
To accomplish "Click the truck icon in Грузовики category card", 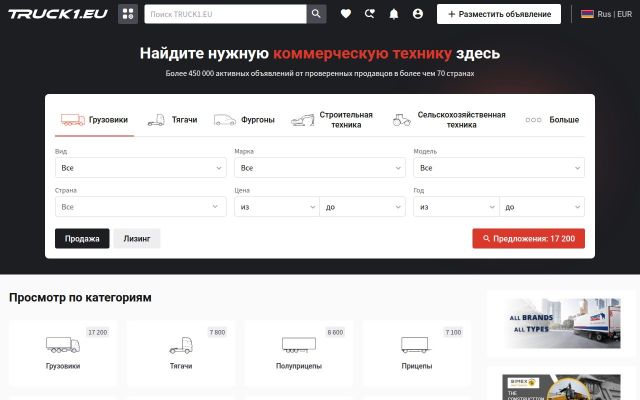I will (63, 345).
